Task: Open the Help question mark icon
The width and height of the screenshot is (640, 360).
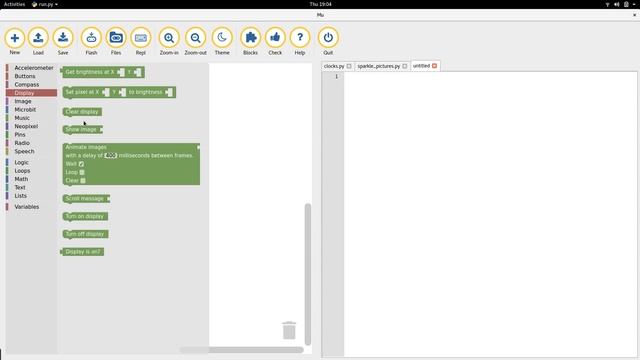Action: (x=300, y=38)
